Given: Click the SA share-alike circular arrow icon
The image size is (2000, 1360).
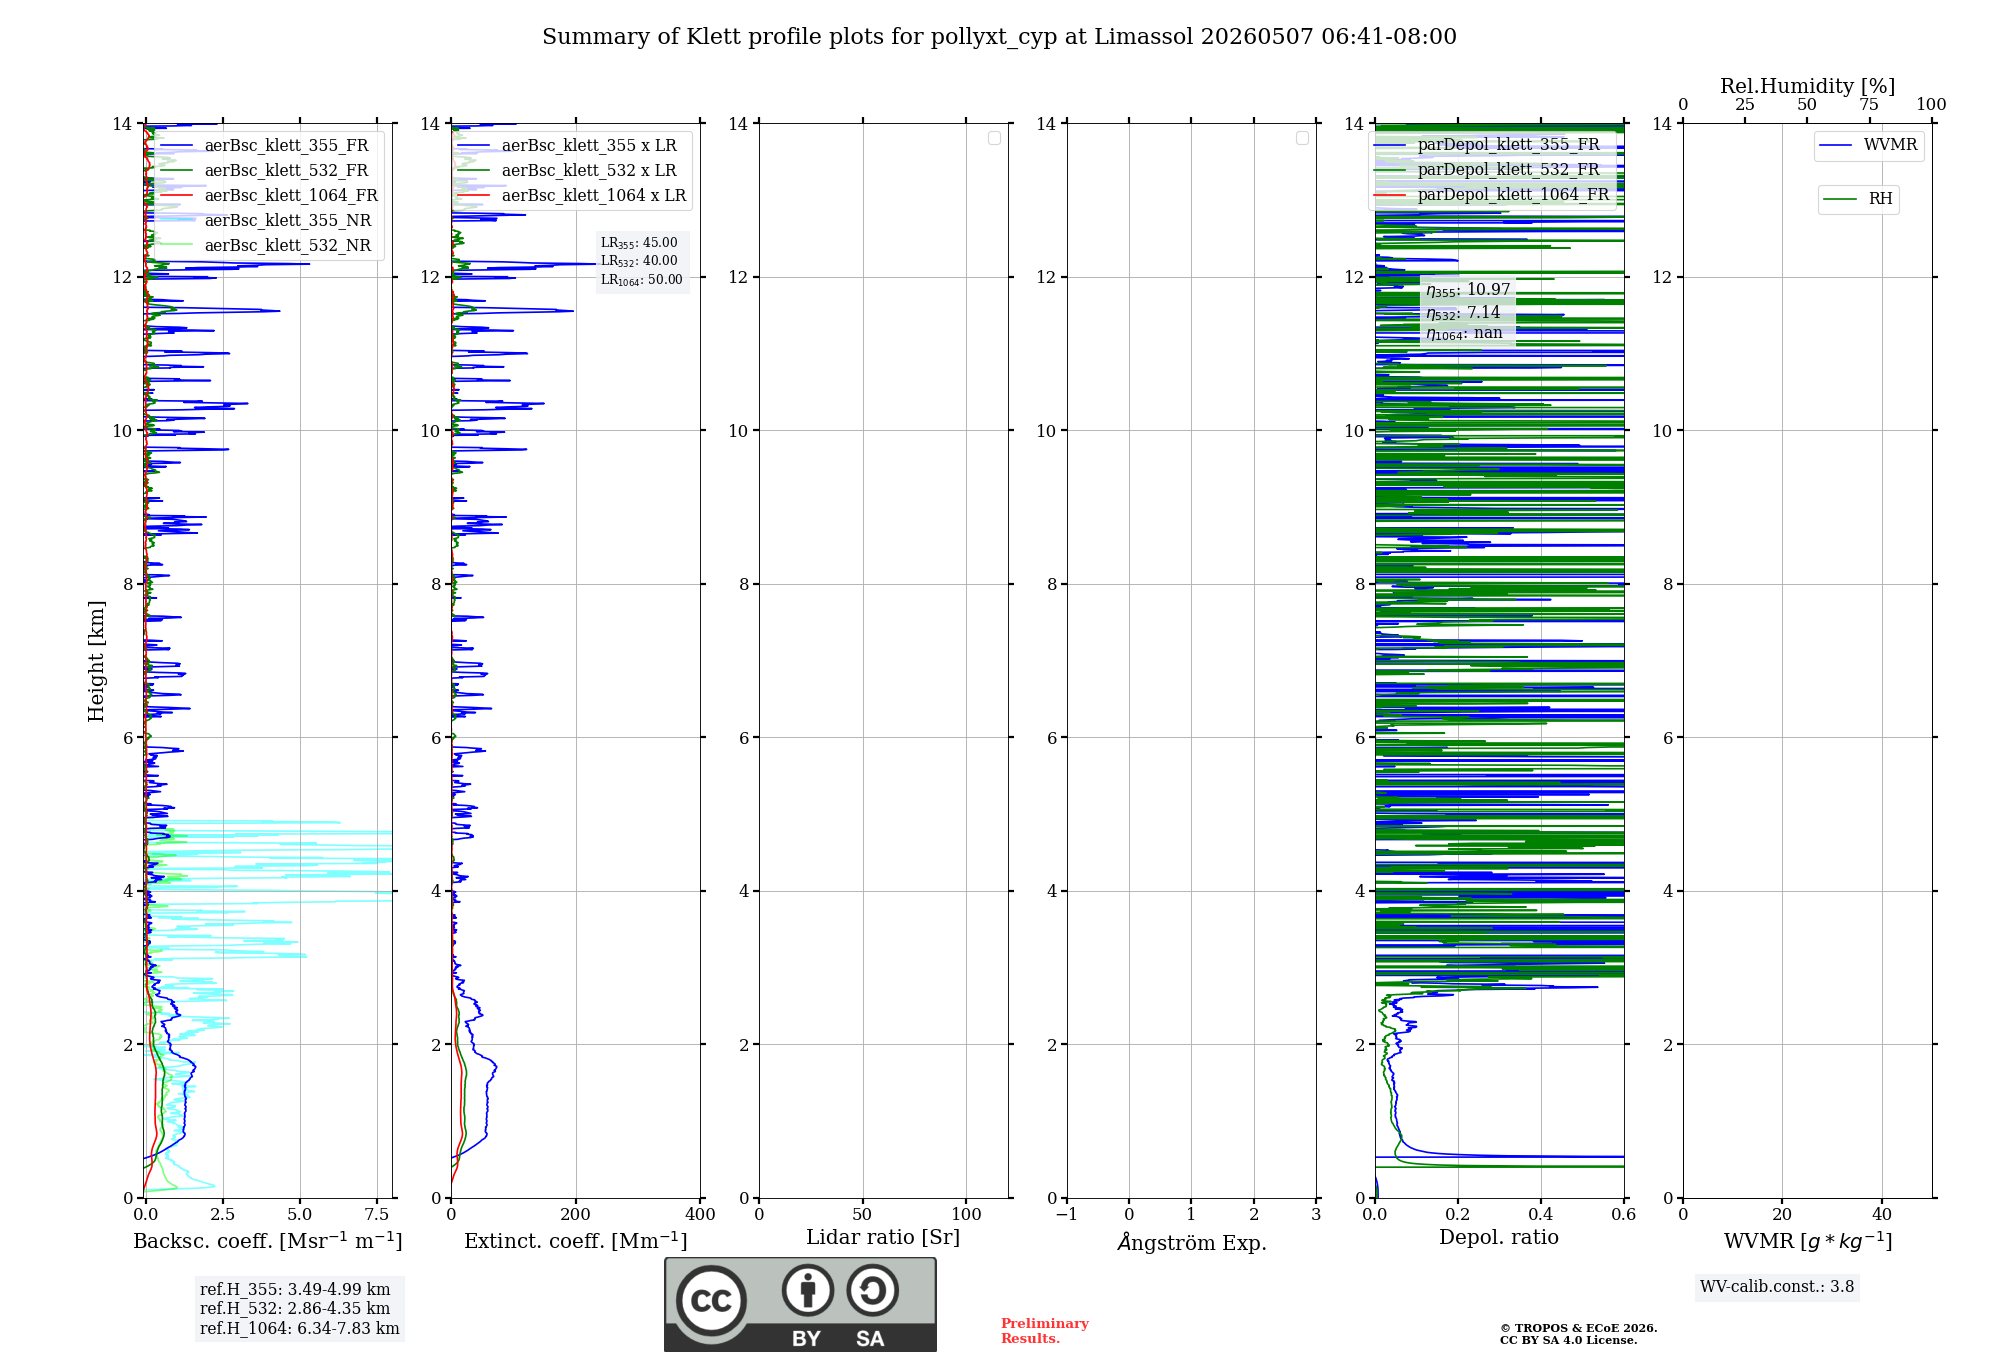Looking at the screenshot, I should pyautogui.click(x=872, y=1290).
